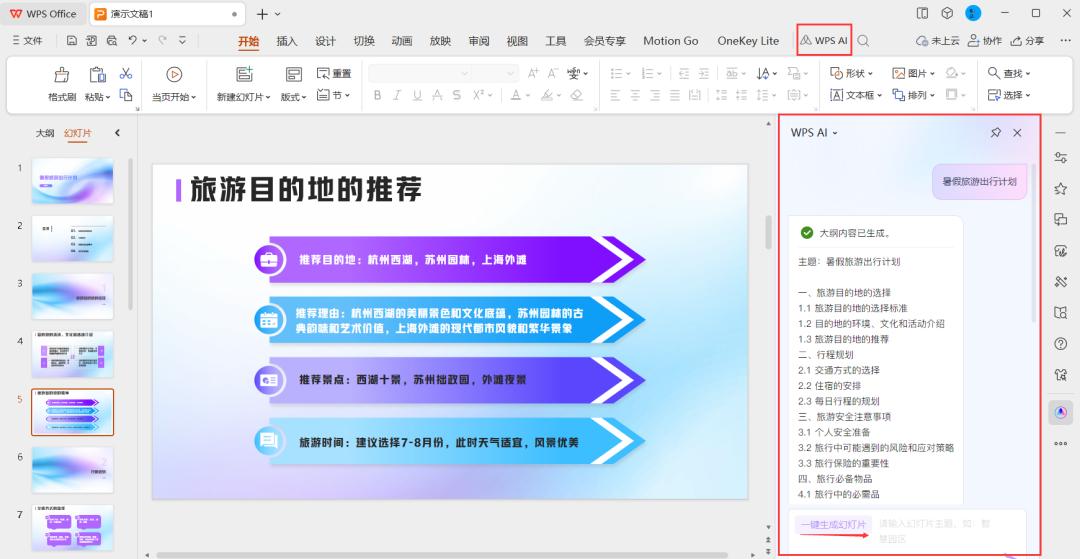The width and height of the screenshot is (1080, 559).
Task: Click the Redo arrow
Action: click(163, 41)
